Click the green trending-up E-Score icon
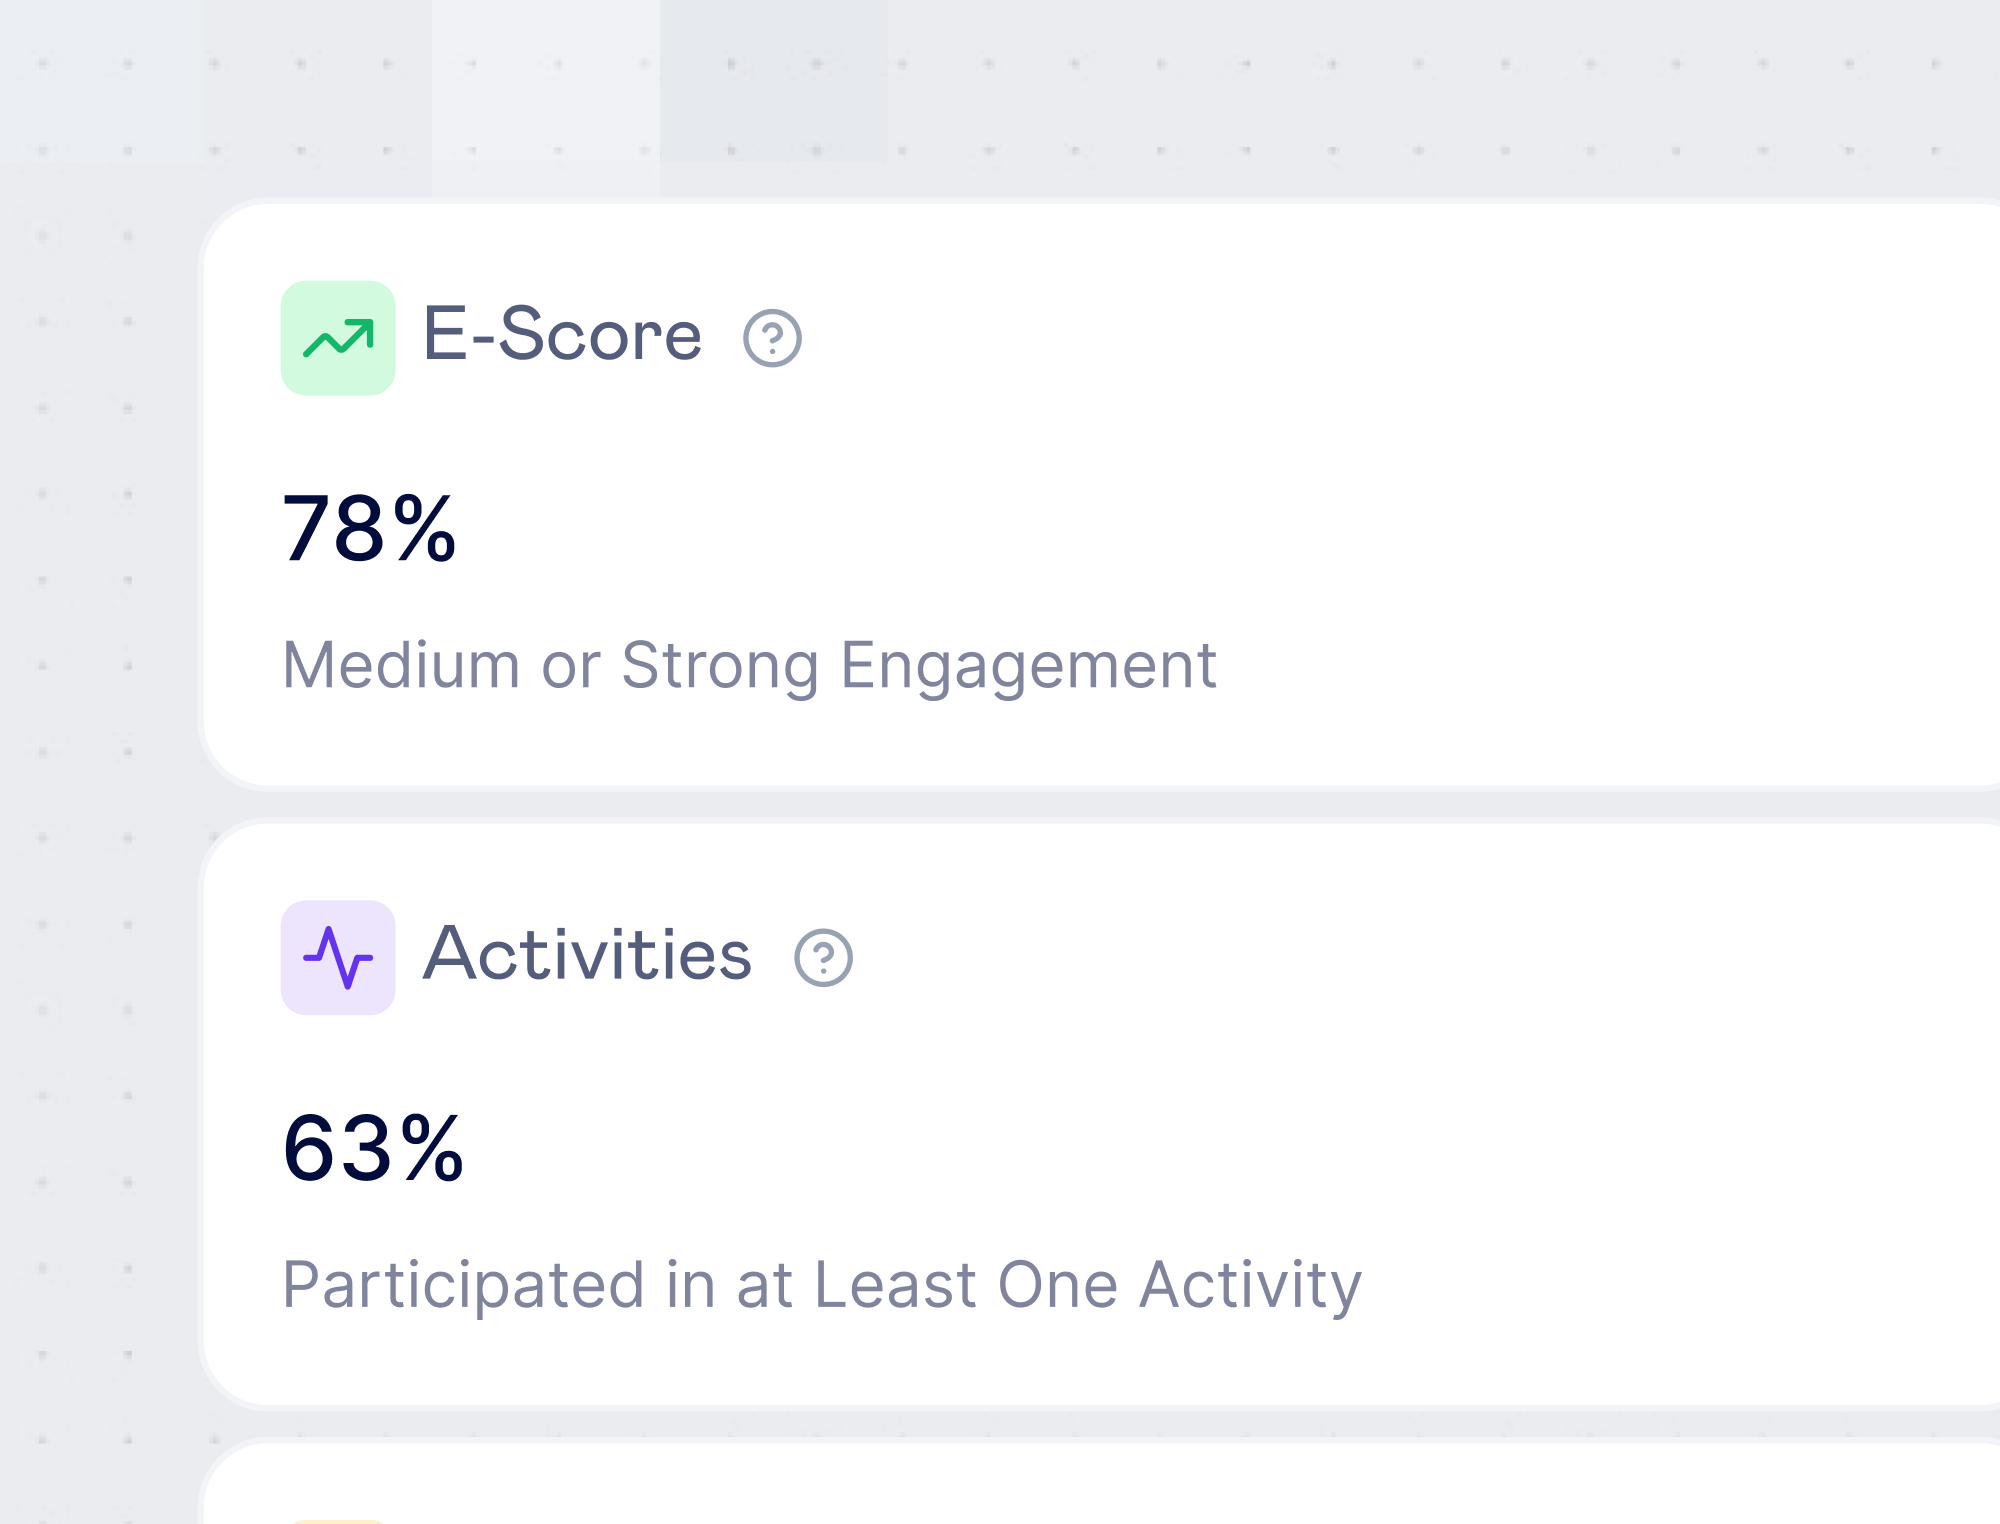 pyautogui.click(x=338, y=338)
